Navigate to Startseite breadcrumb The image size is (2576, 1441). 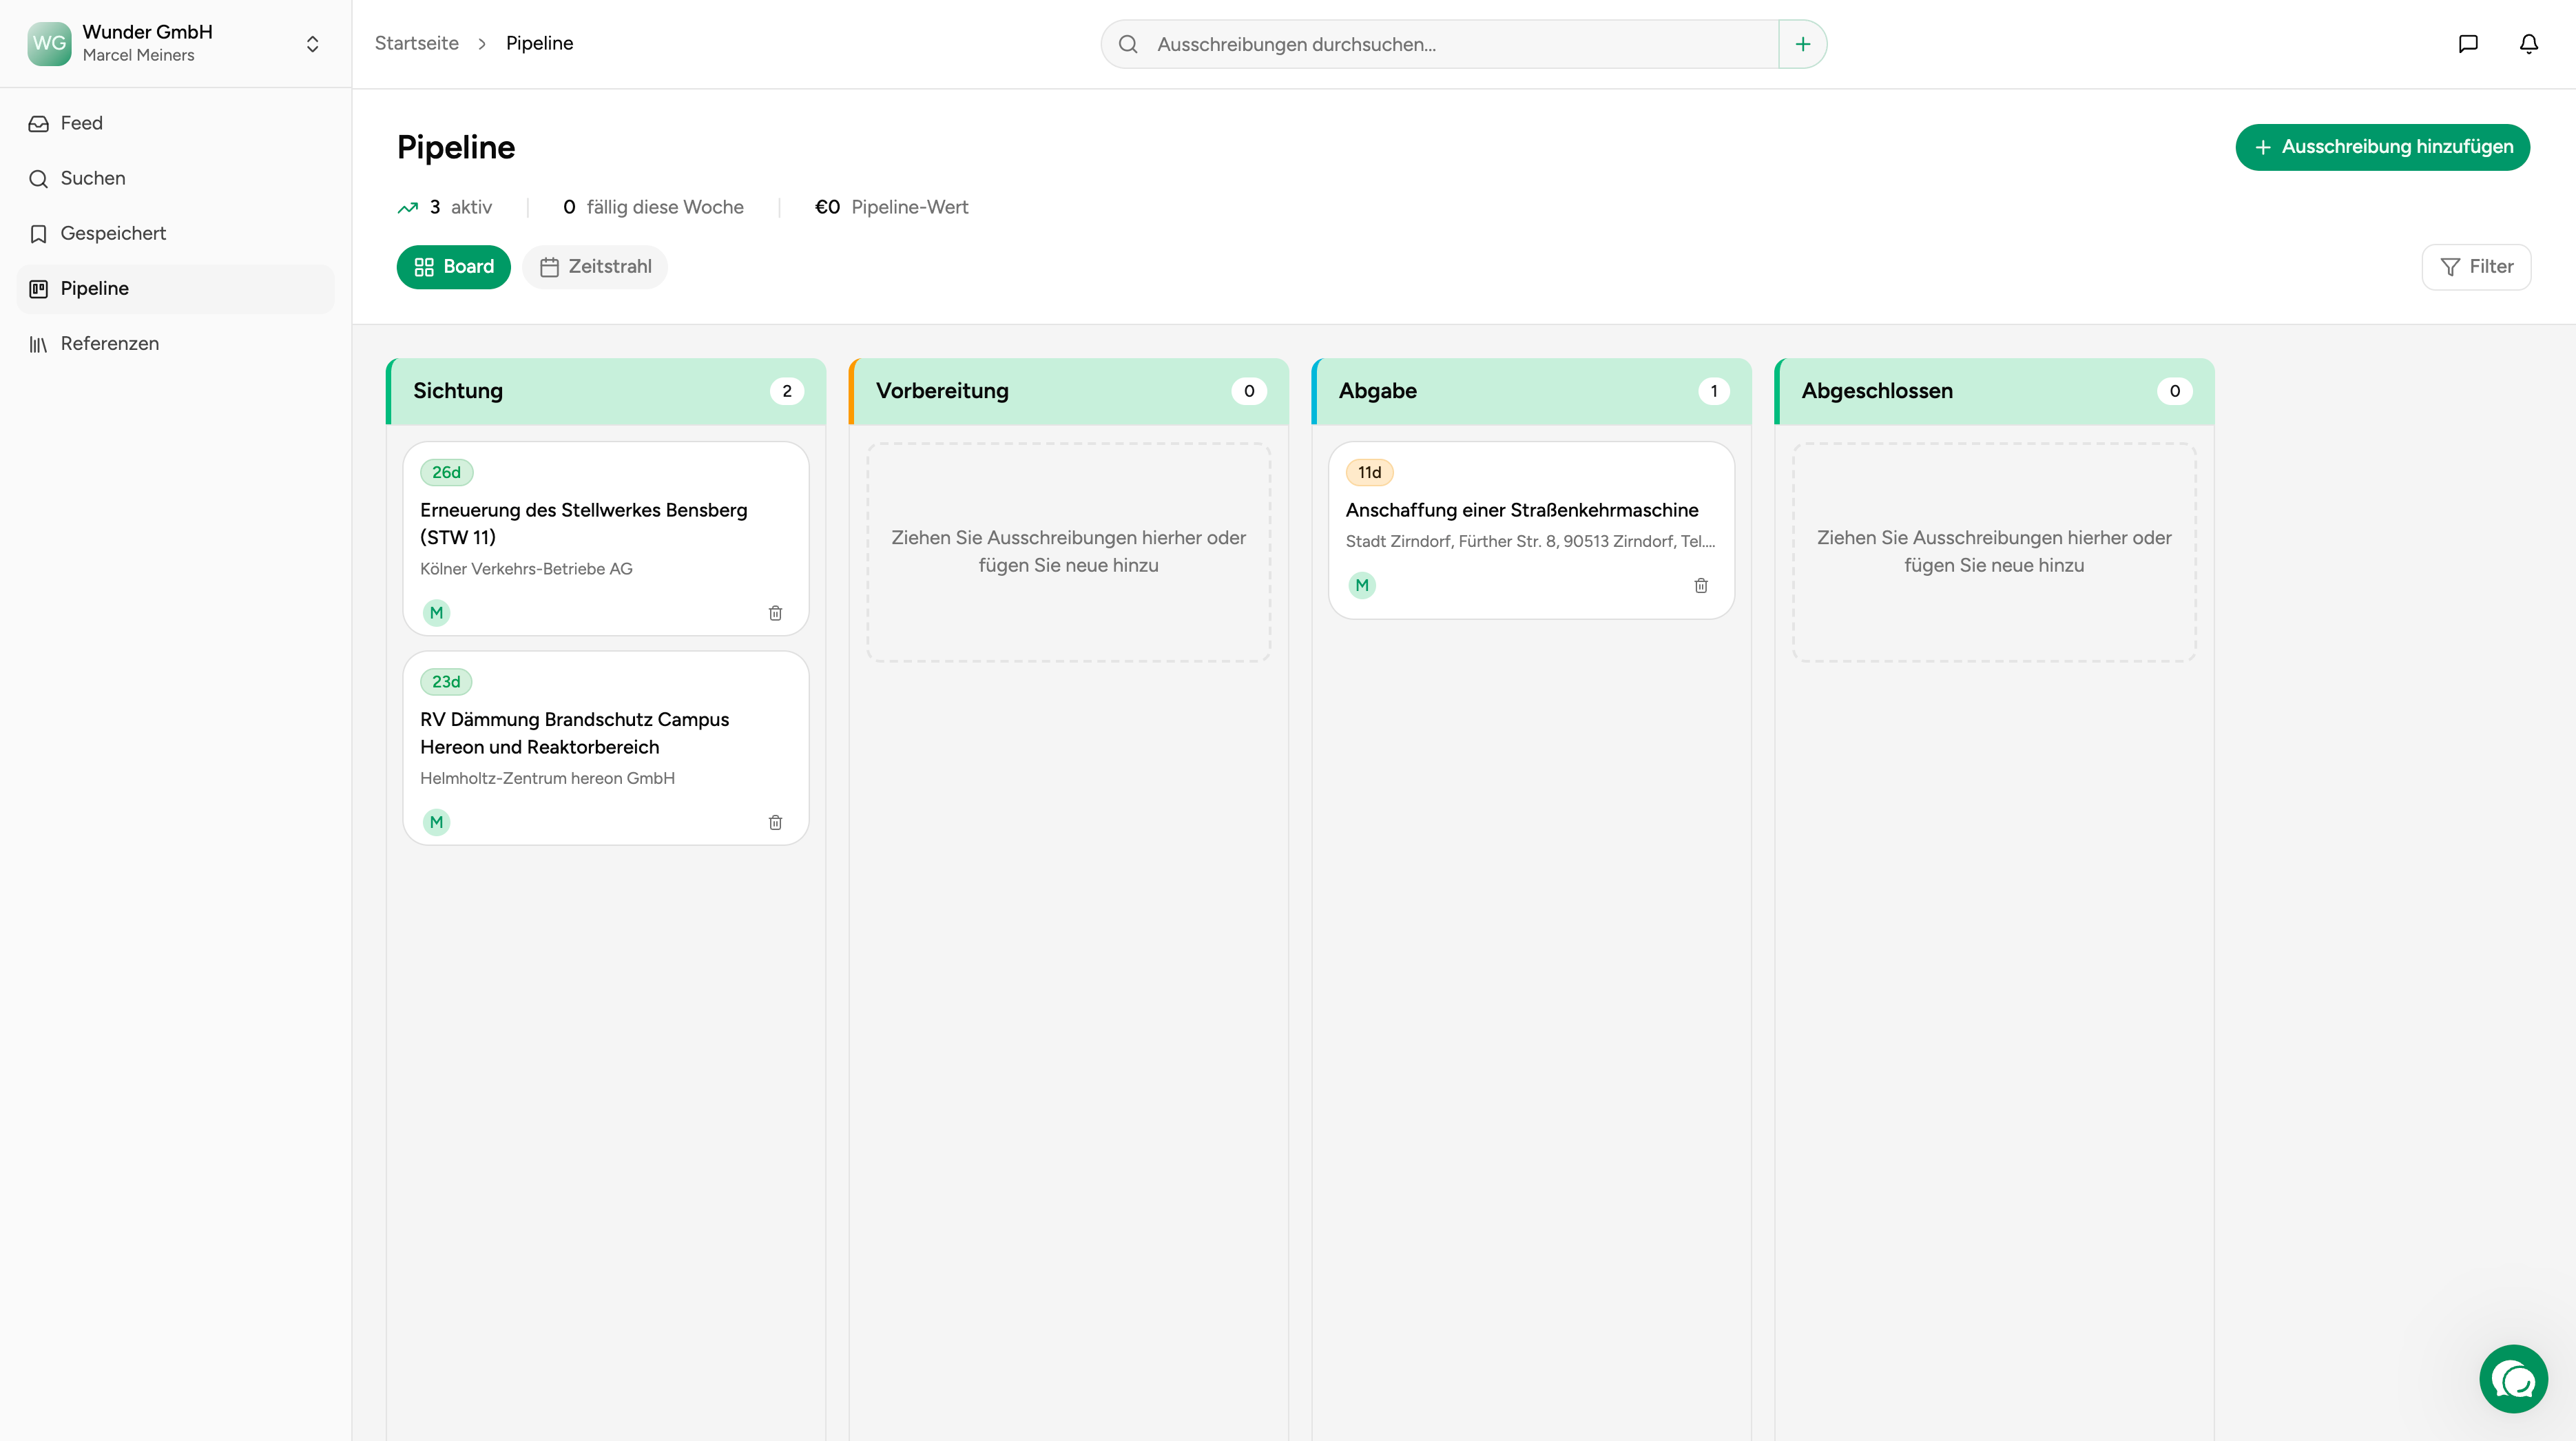point(416,43)
